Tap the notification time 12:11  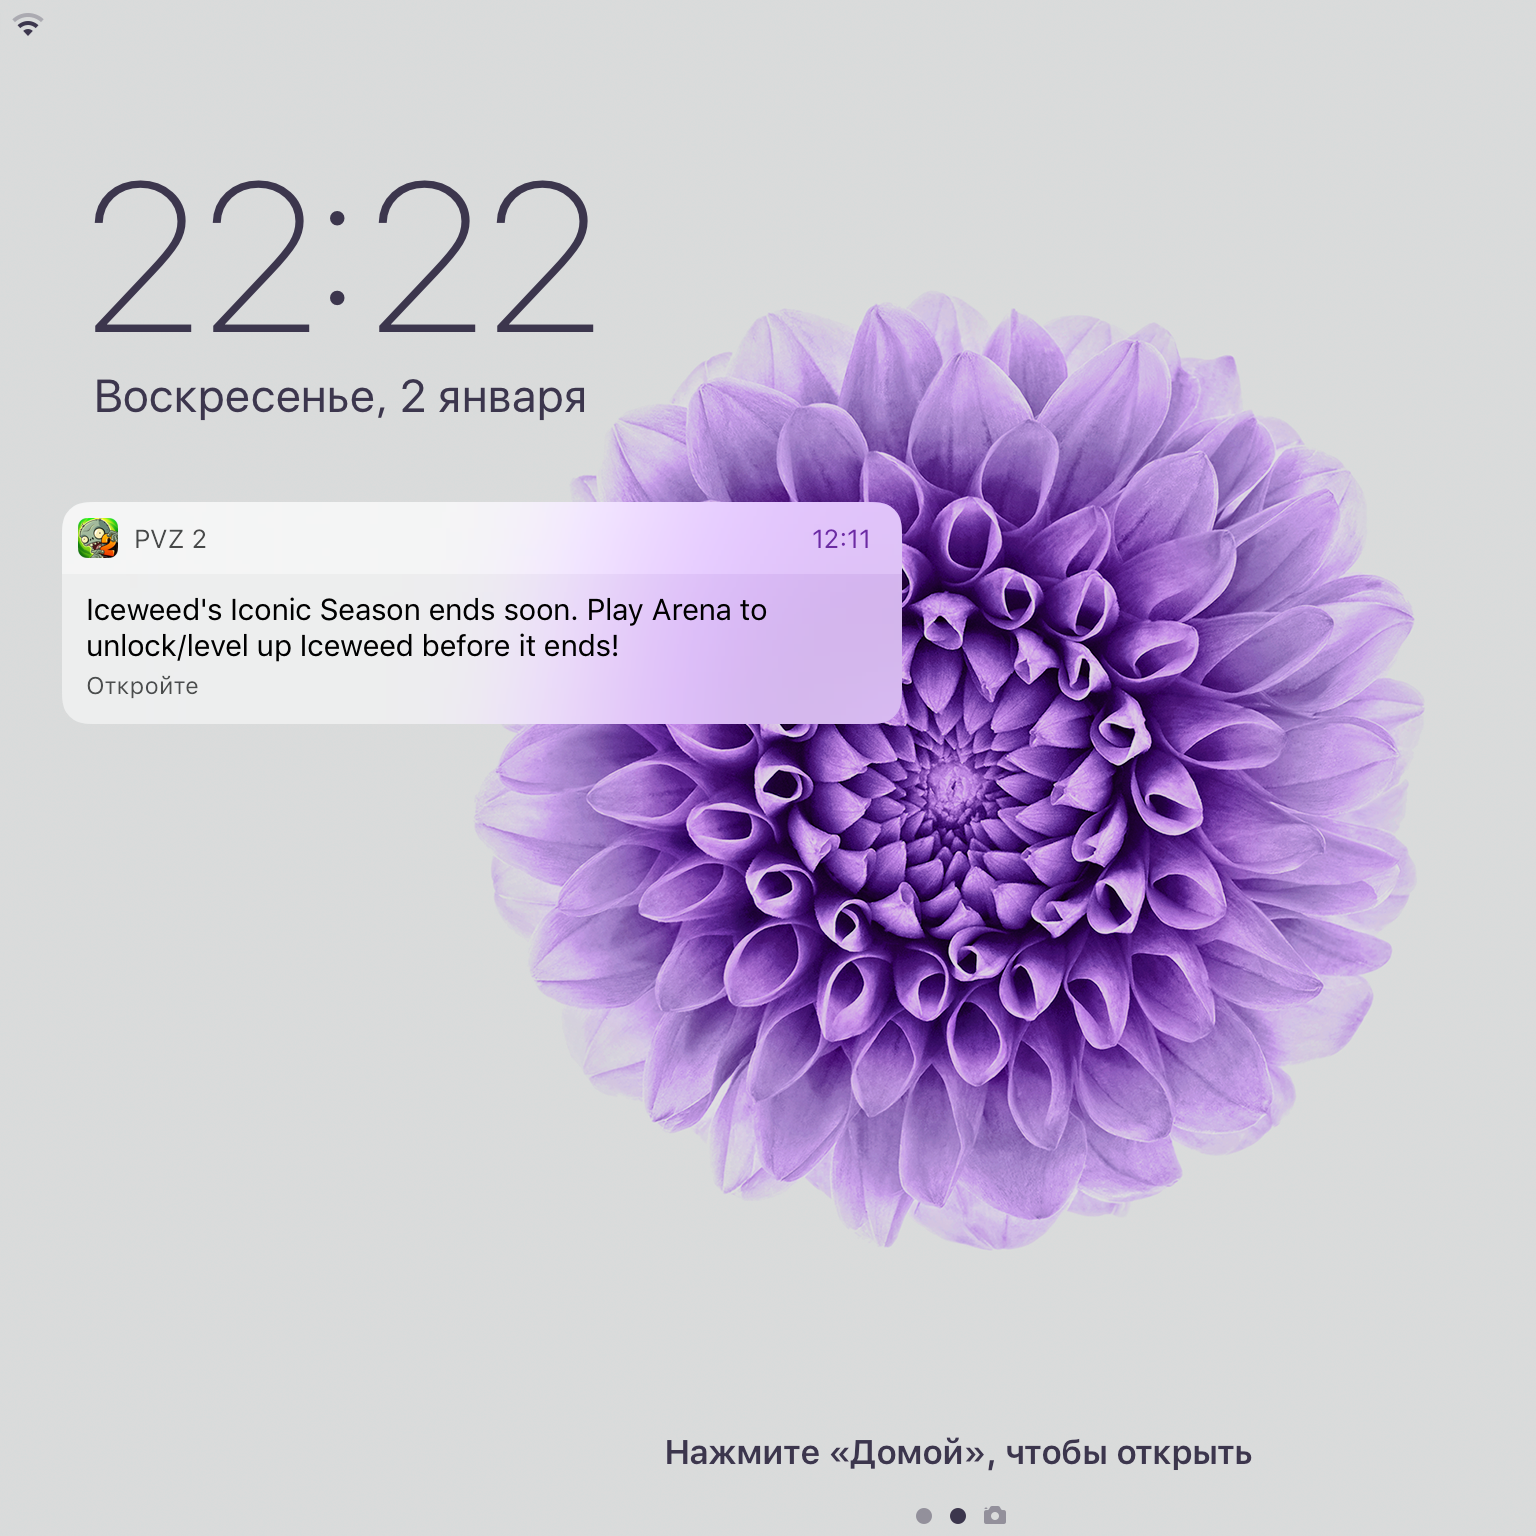click(x=841, y=539)
